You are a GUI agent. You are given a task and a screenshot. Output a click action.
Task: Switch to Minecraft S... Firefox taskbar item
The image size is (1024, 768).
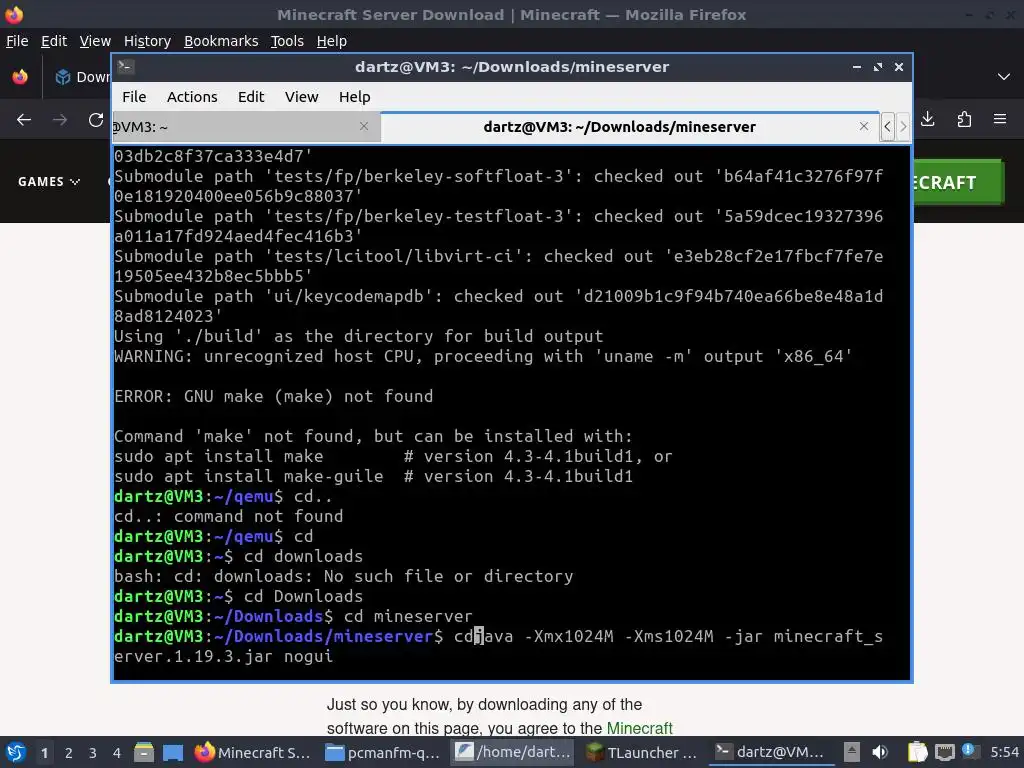tap(253, 752)
